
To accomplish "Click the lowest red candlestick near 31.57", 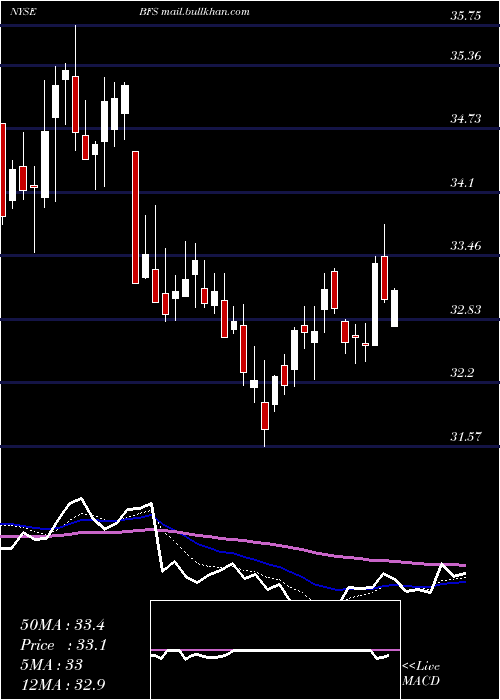I will 265,416.
